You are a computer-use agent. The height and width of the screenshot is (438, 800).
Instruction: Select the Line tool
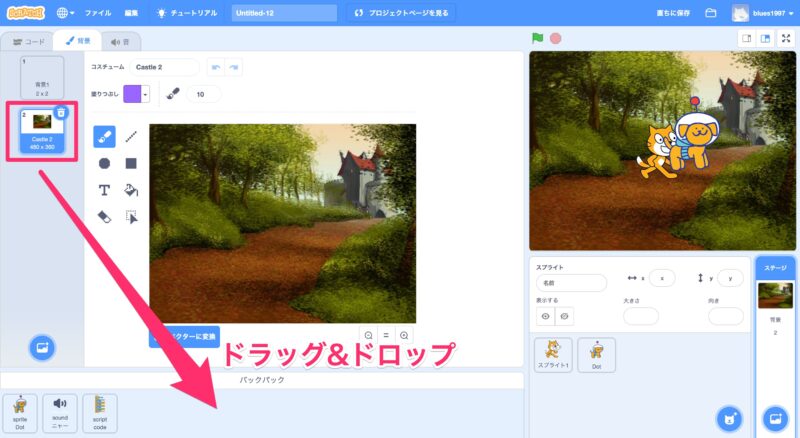tap(131, 138)
